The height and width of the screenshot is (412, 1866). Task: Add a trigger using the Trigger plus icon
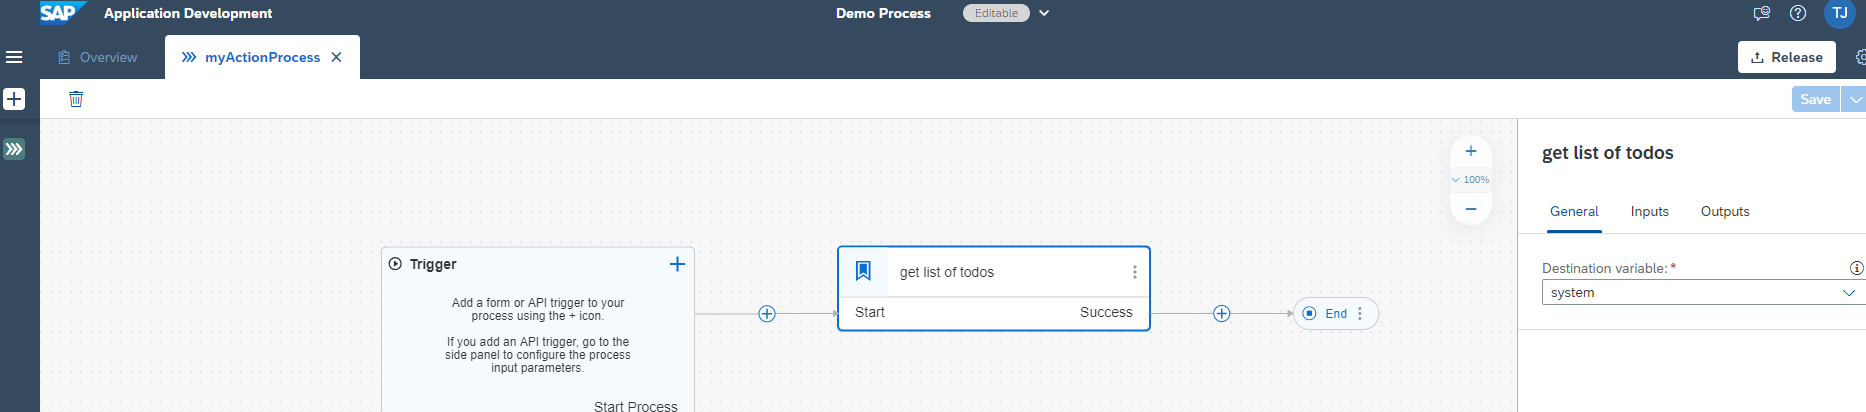click(677, 264)
